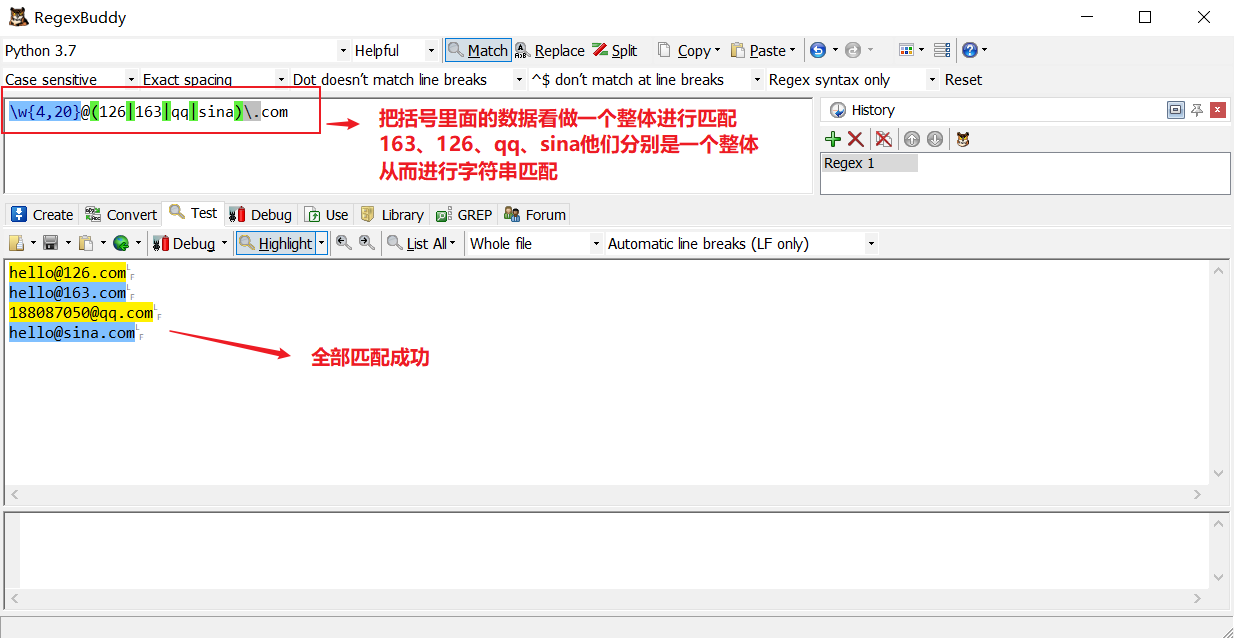
Task: Toggle Dot doesn't match line breaks
Action: pyautogui.click(x=408, y=79)
